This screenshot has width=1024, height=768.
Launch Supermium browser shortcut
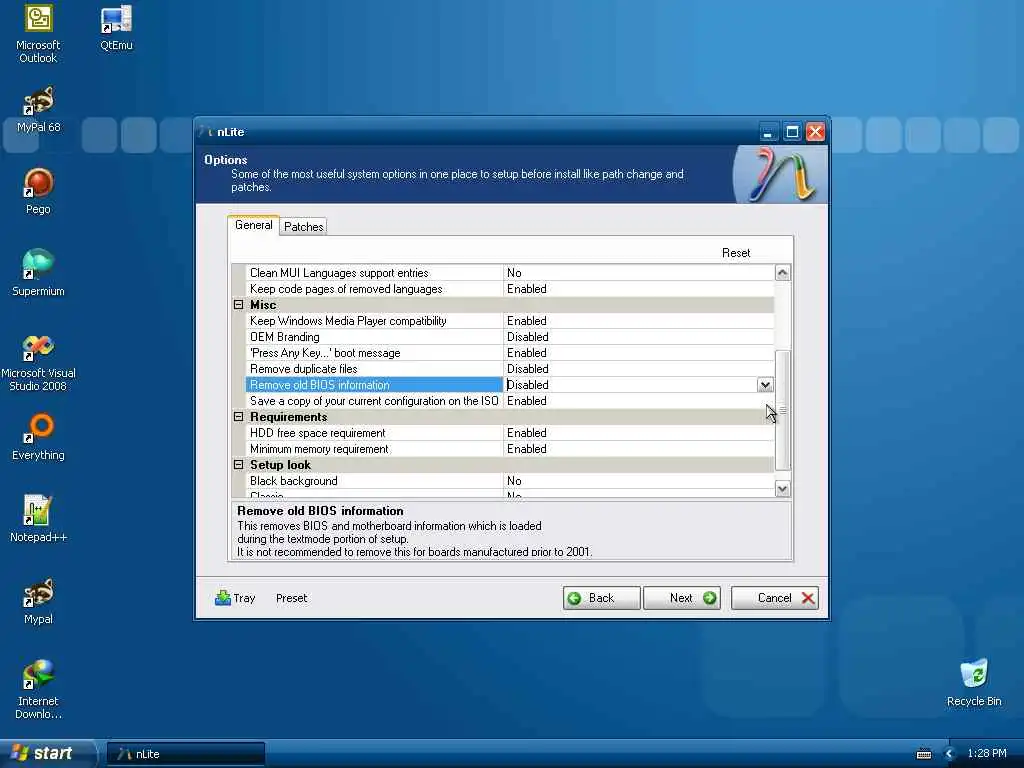click(38, 273)
